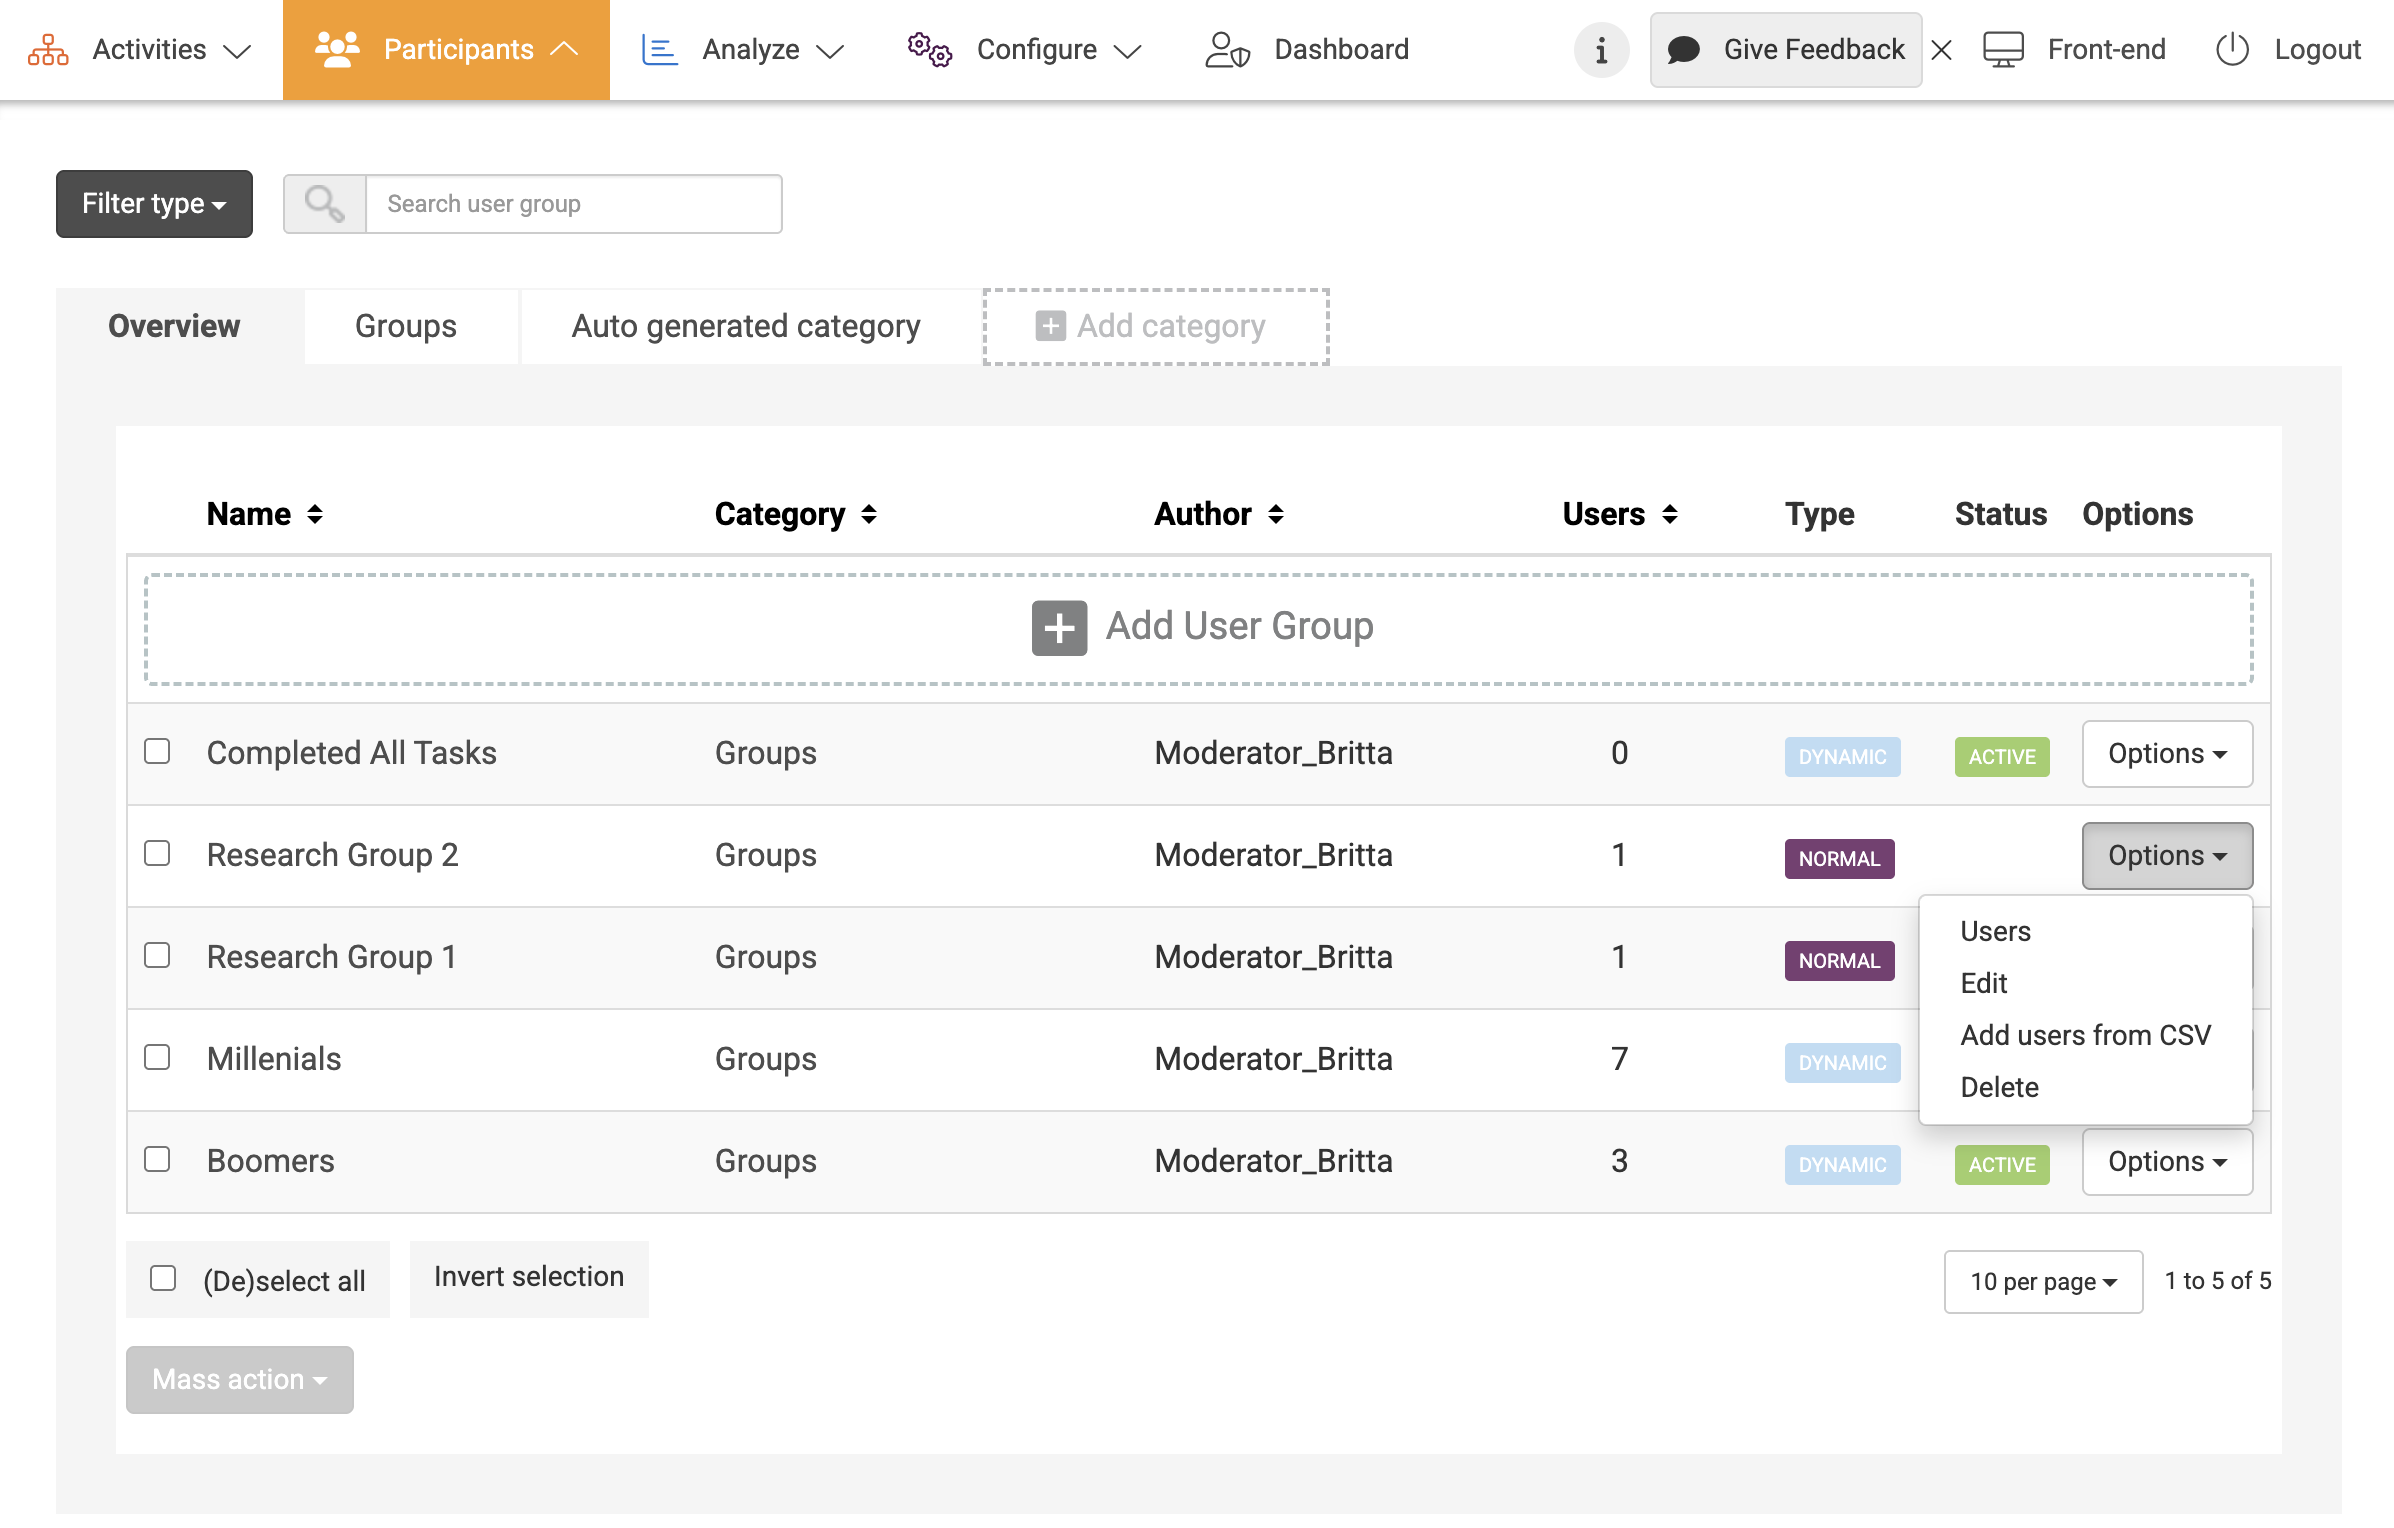Click the Logout power icon
2394x1528 pixels.
[2232, 50]
